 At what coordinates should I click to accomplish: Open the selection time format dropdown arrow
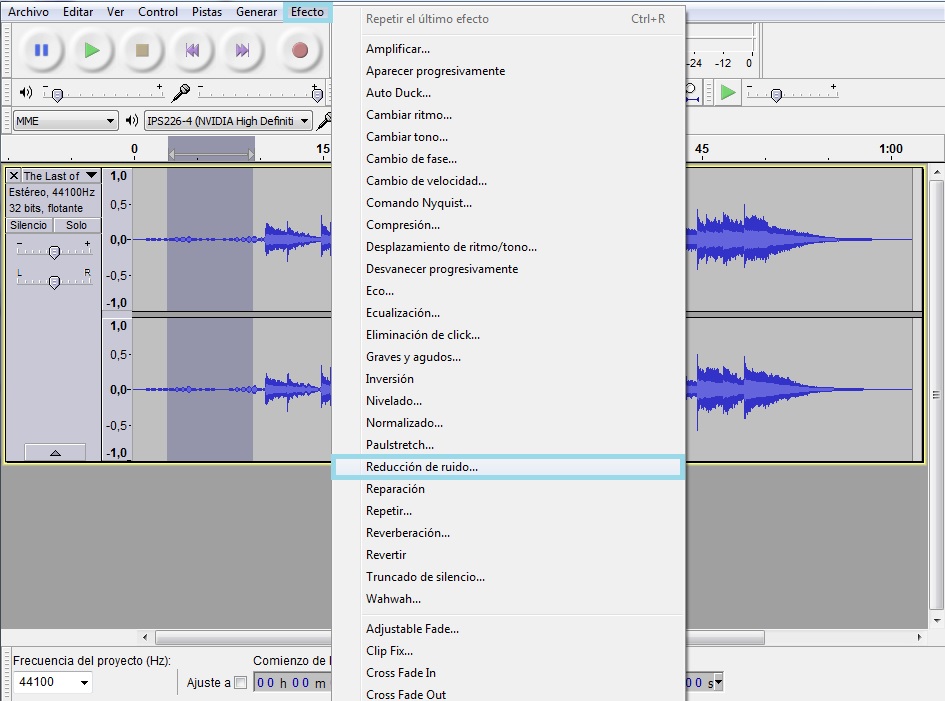tap(718, 683)
